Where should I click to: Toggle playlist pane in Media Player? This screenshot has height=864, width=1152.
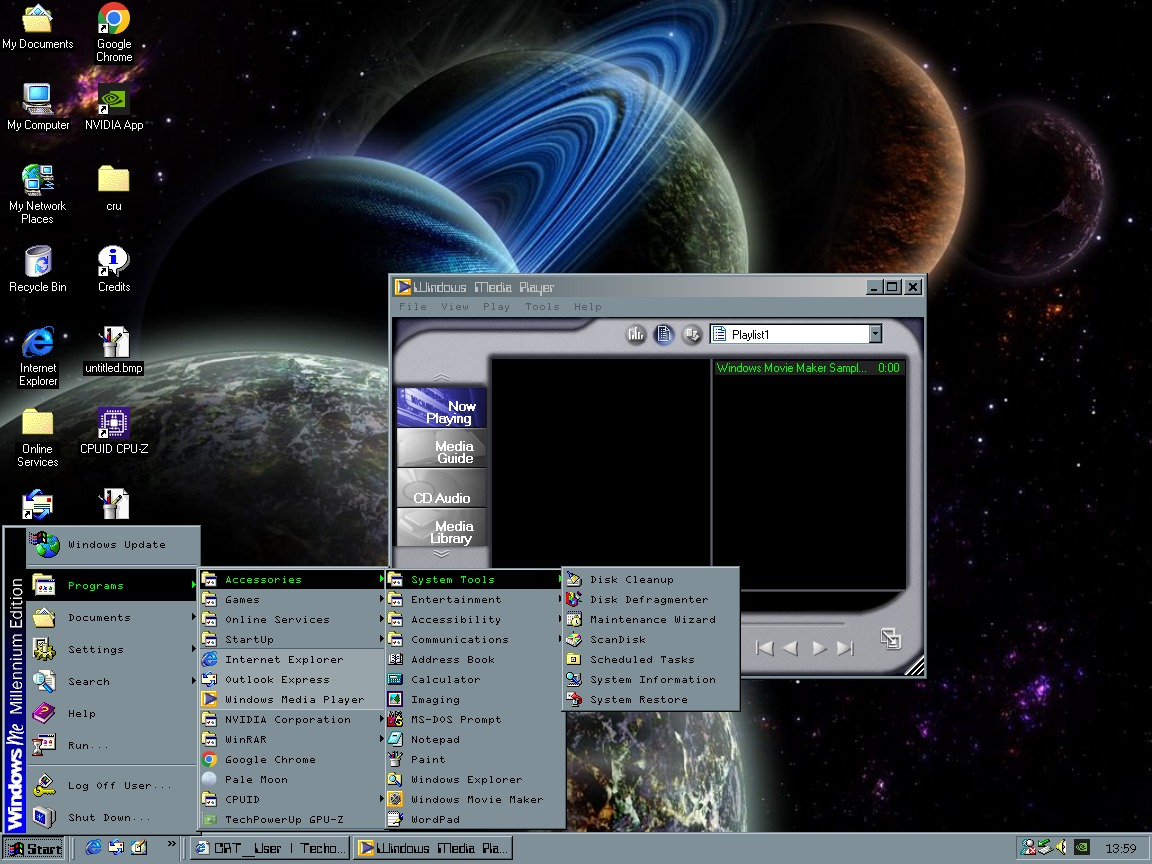(x=663, y=335)
